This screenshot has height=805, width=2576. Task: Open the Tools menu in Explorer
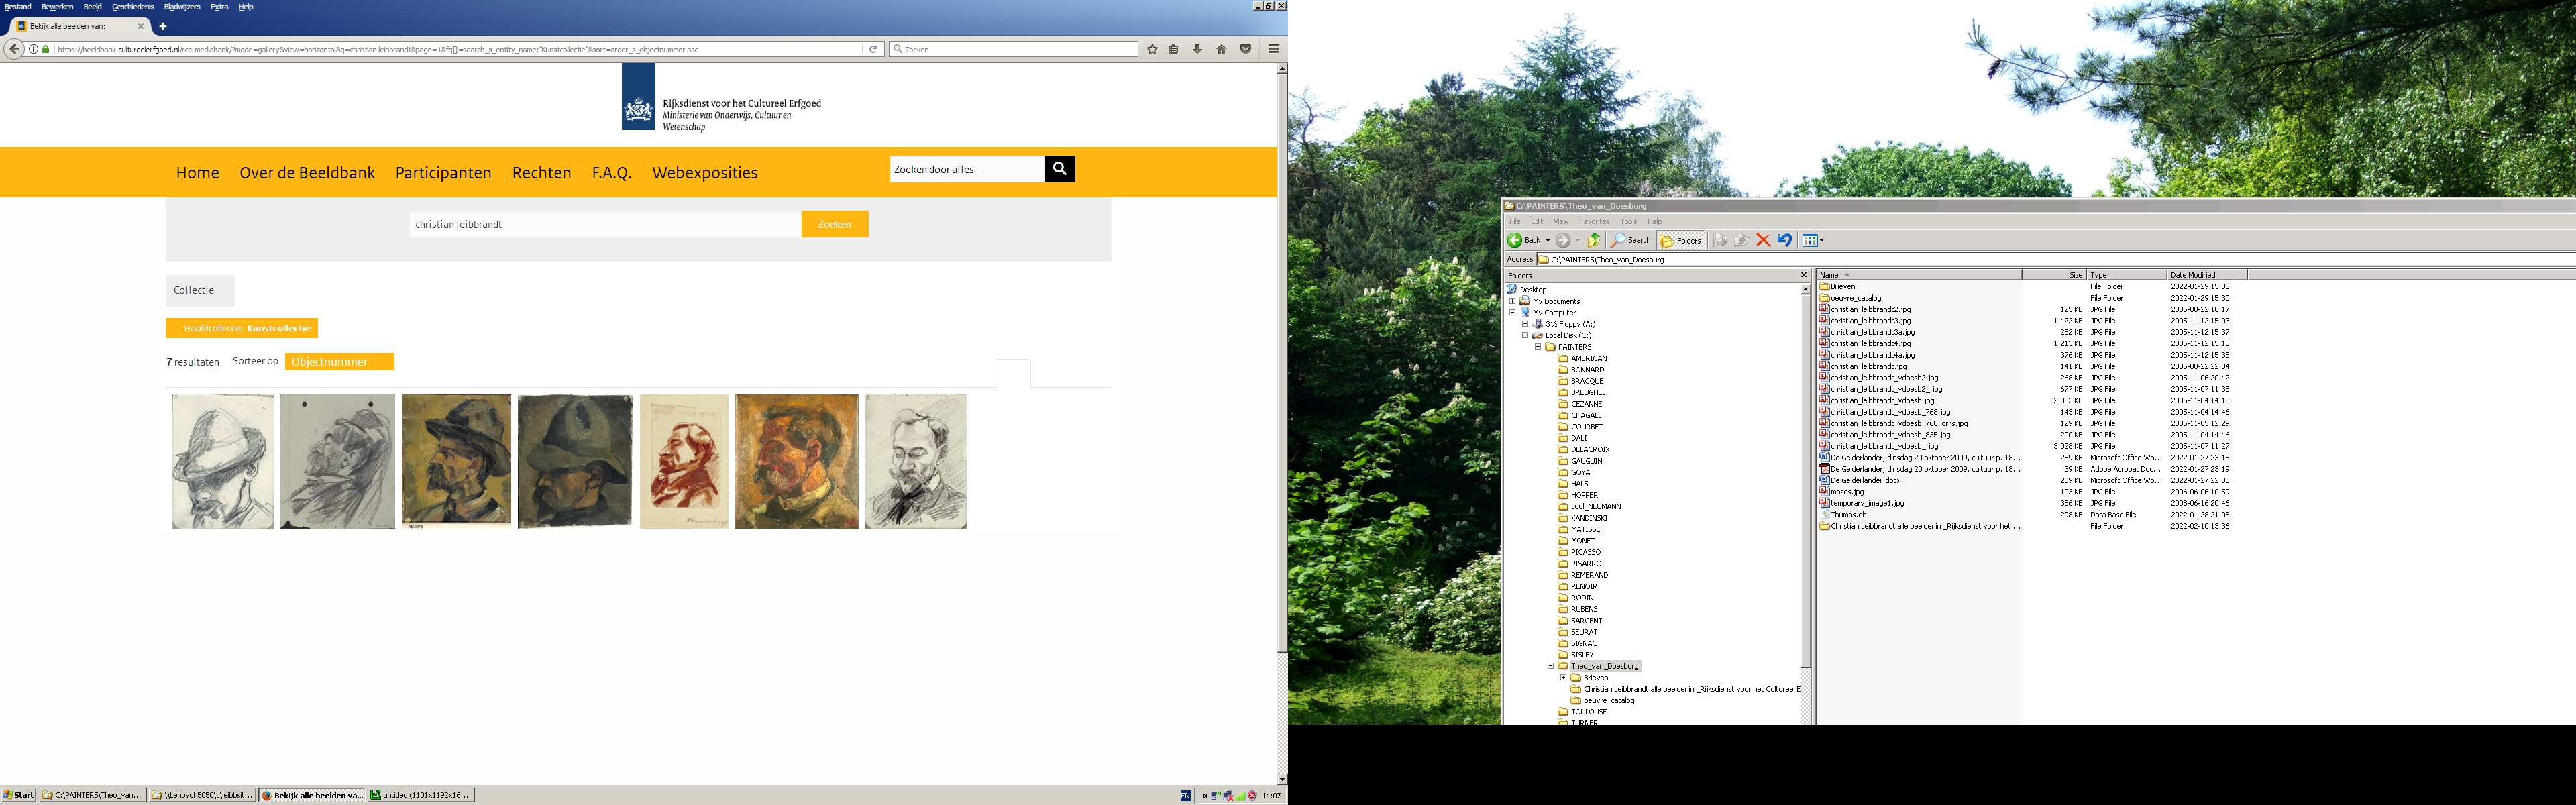(1629, 222)
